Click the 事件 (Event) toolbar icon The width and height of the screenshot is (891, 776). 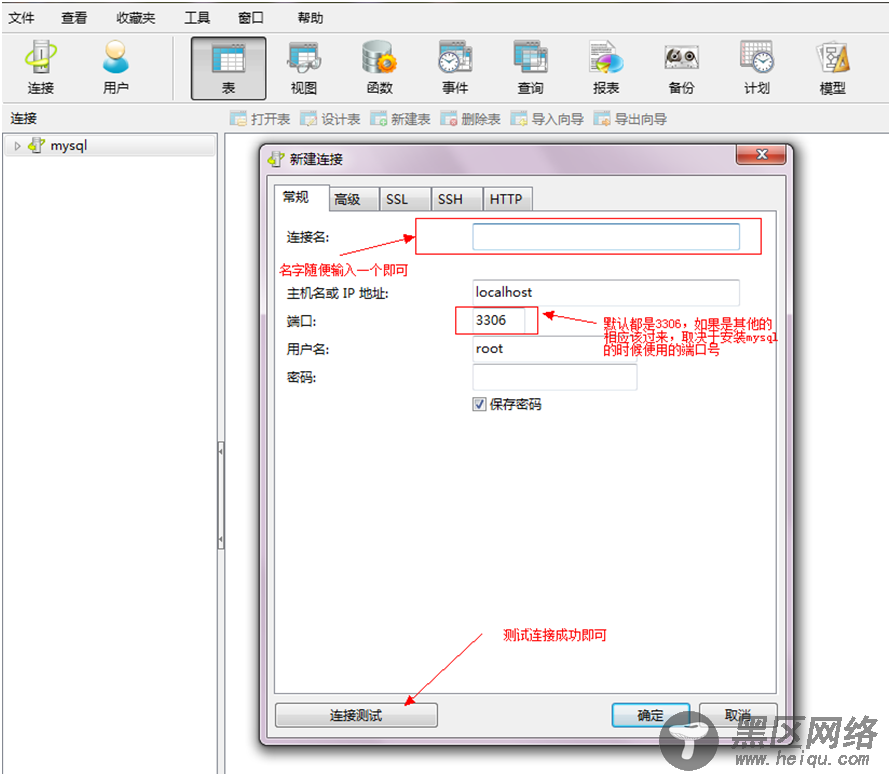455,68
